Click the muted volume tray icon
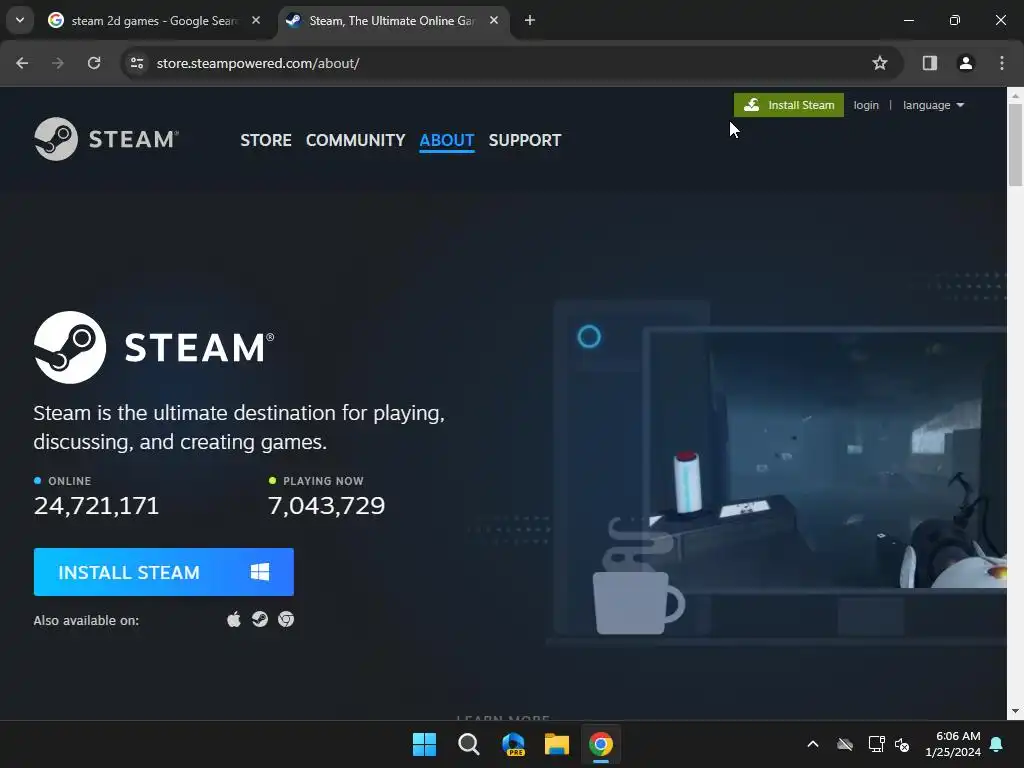 (x=902, y=744)
